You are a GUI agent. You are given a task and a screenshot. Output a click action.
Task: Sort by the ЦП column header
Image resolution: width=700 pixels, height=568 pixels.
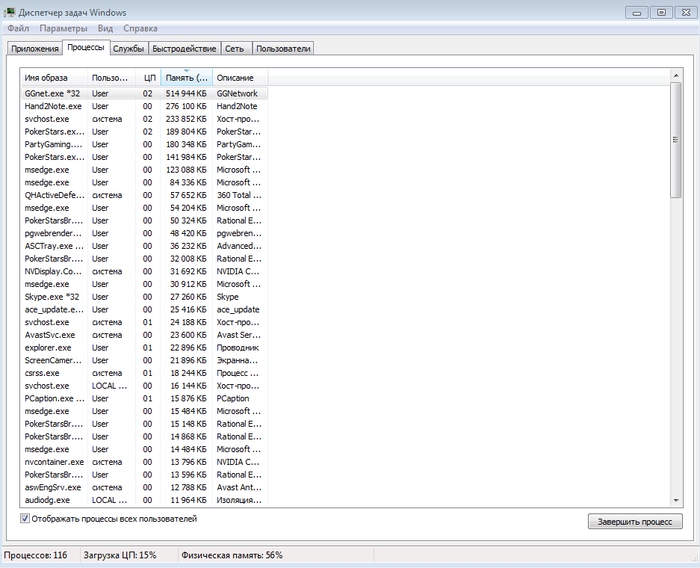[148, 78]
